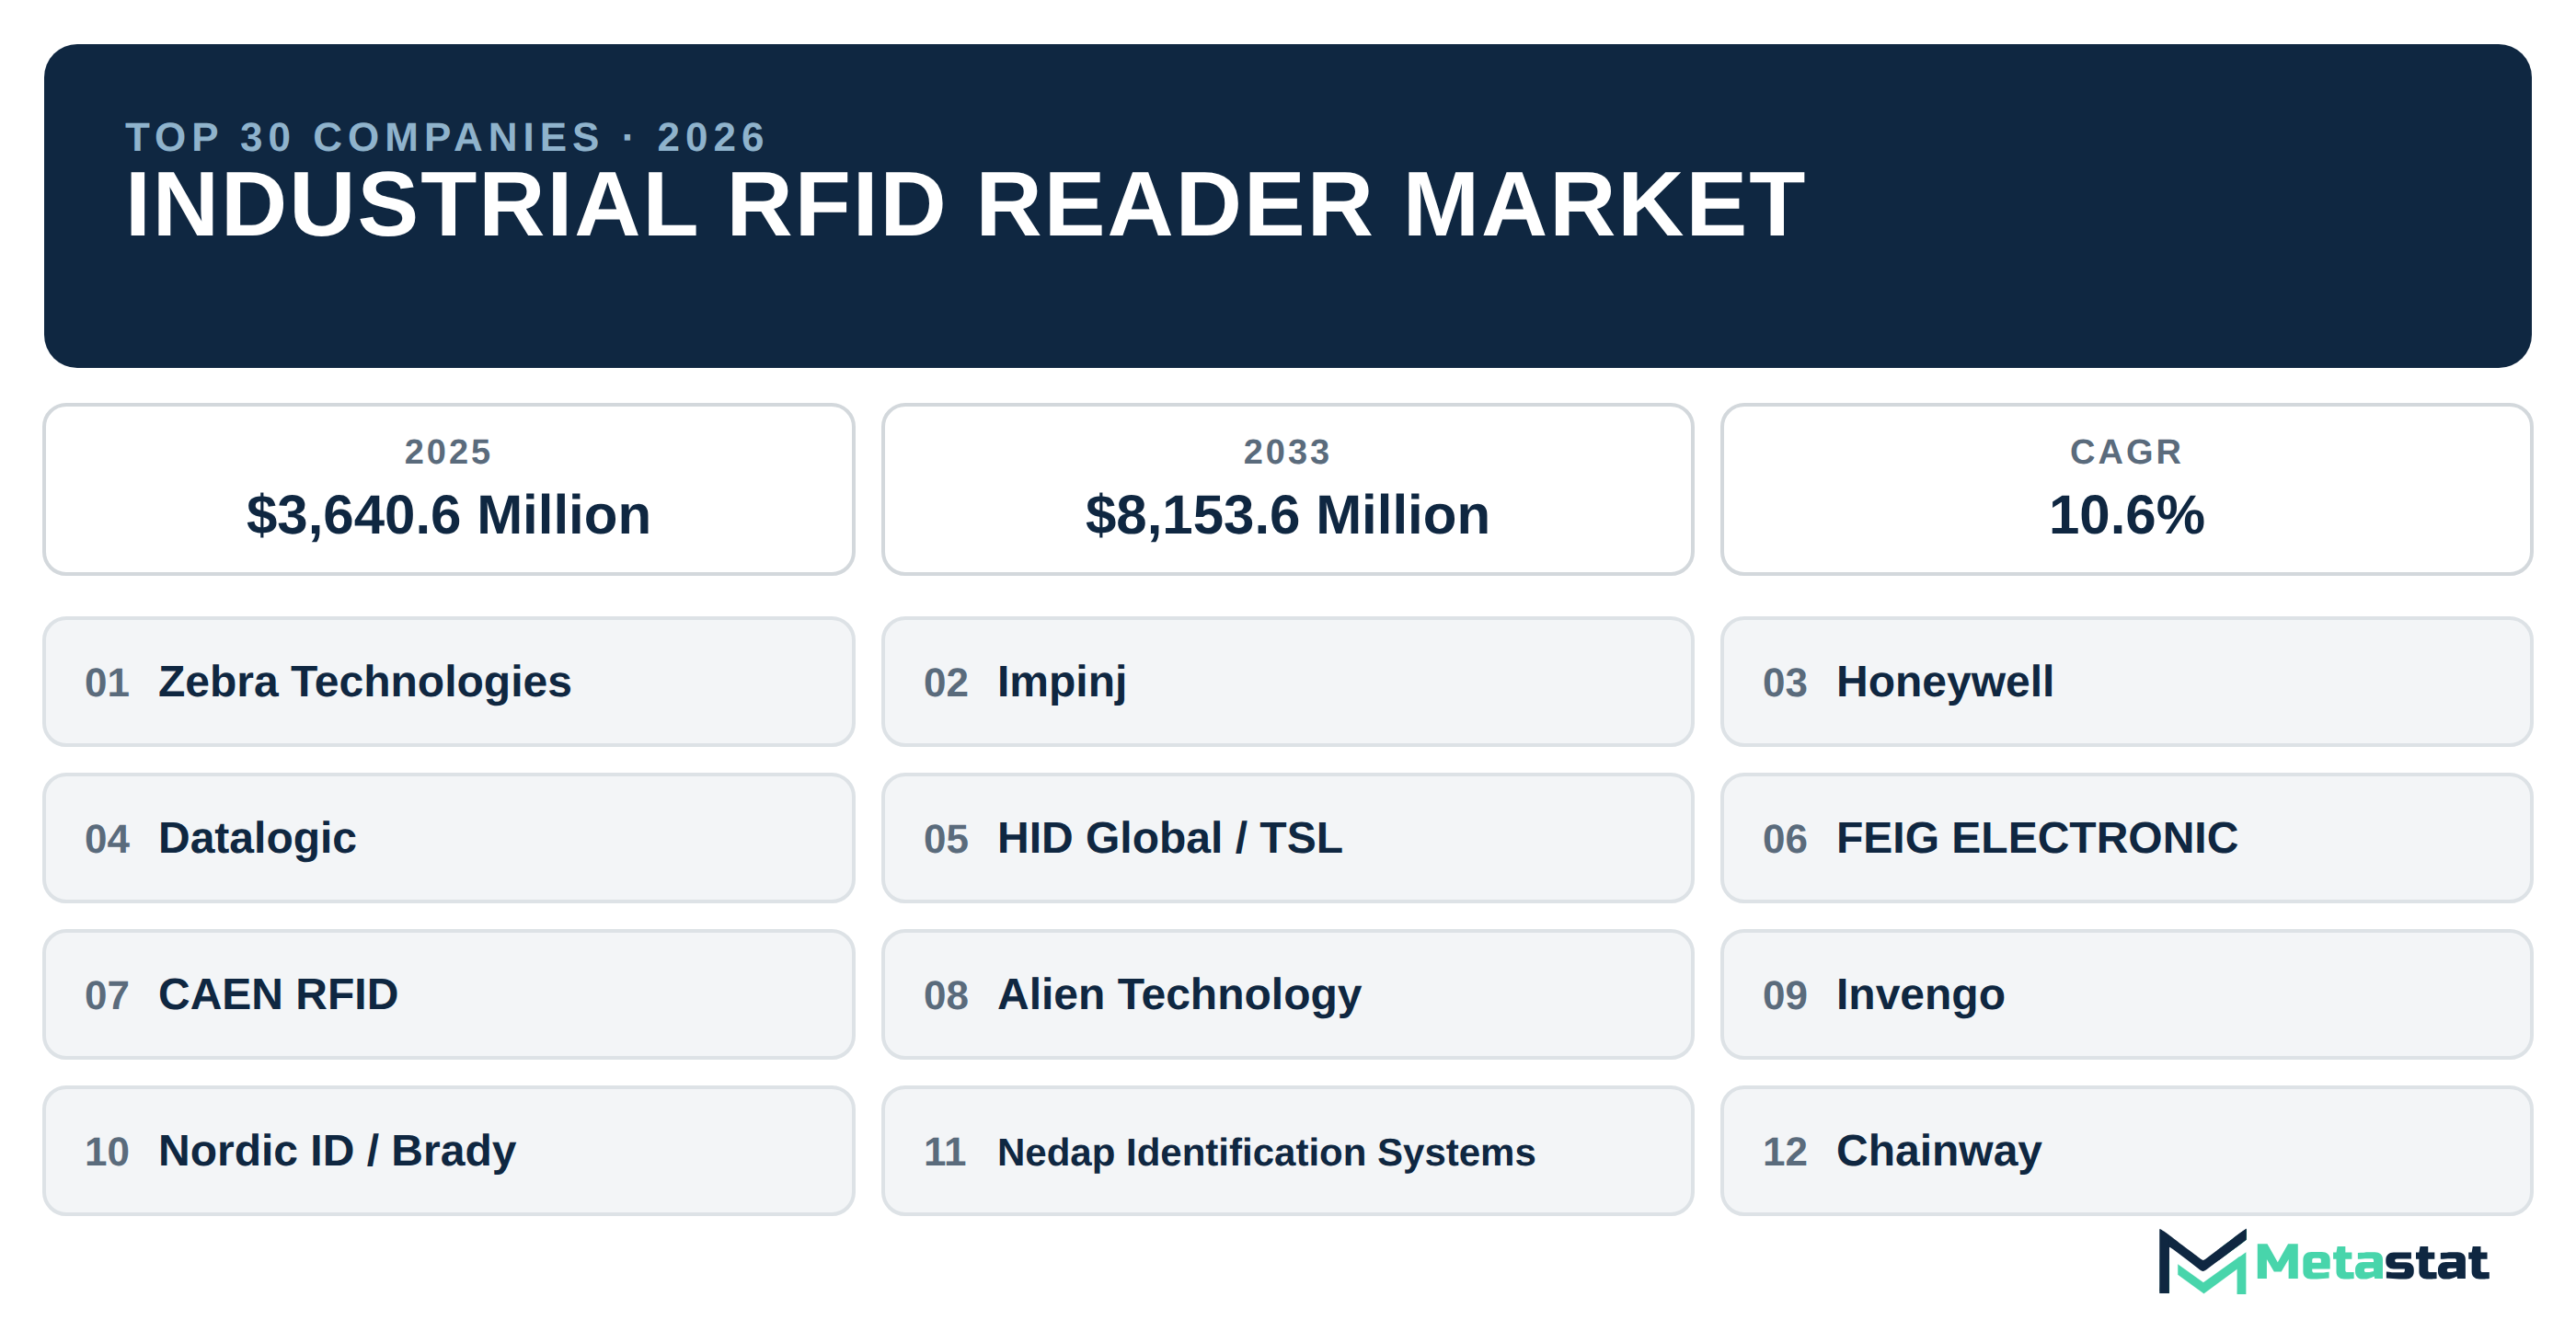Click the CAGR label
The width and height of the screenshot is (2576, 1343).
(x=2126, y=452)
